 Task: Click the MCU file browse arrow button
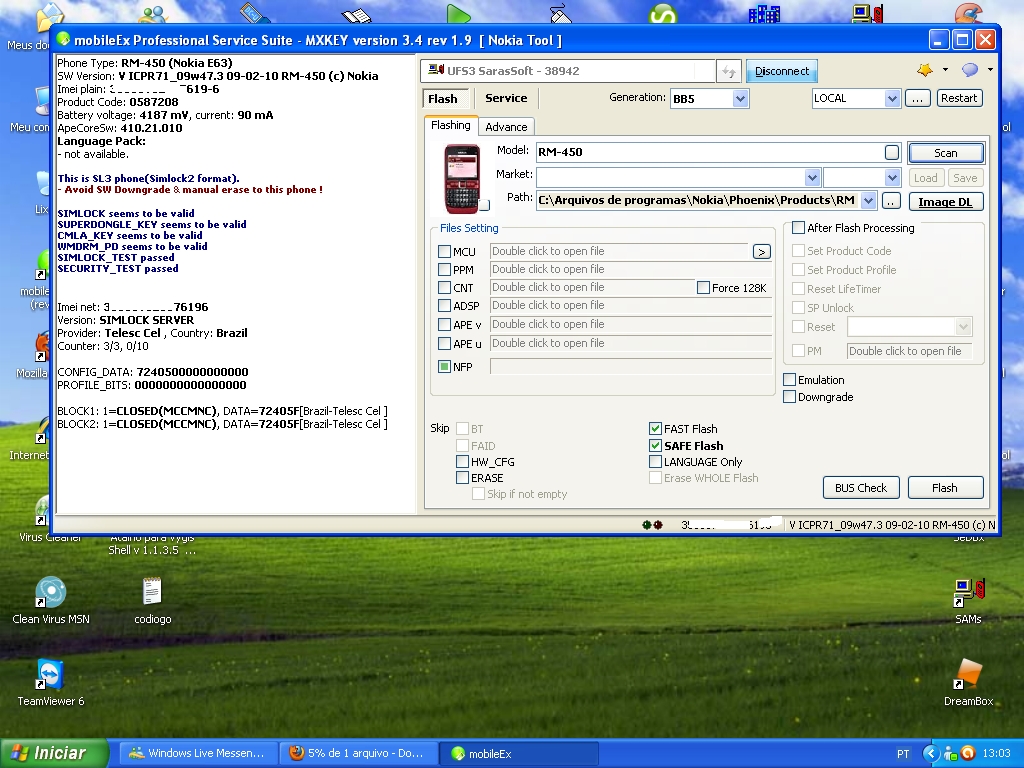761,251
